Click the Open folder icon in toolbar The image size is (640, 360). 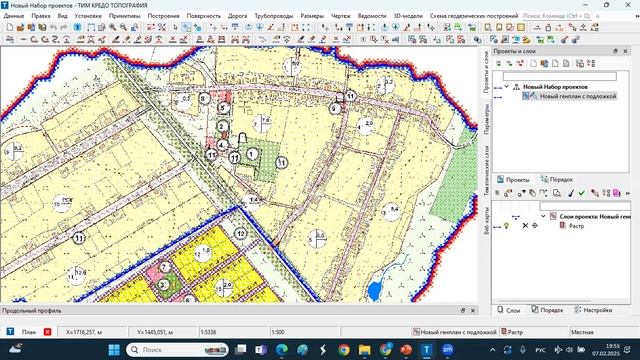(x=20, y=28)
